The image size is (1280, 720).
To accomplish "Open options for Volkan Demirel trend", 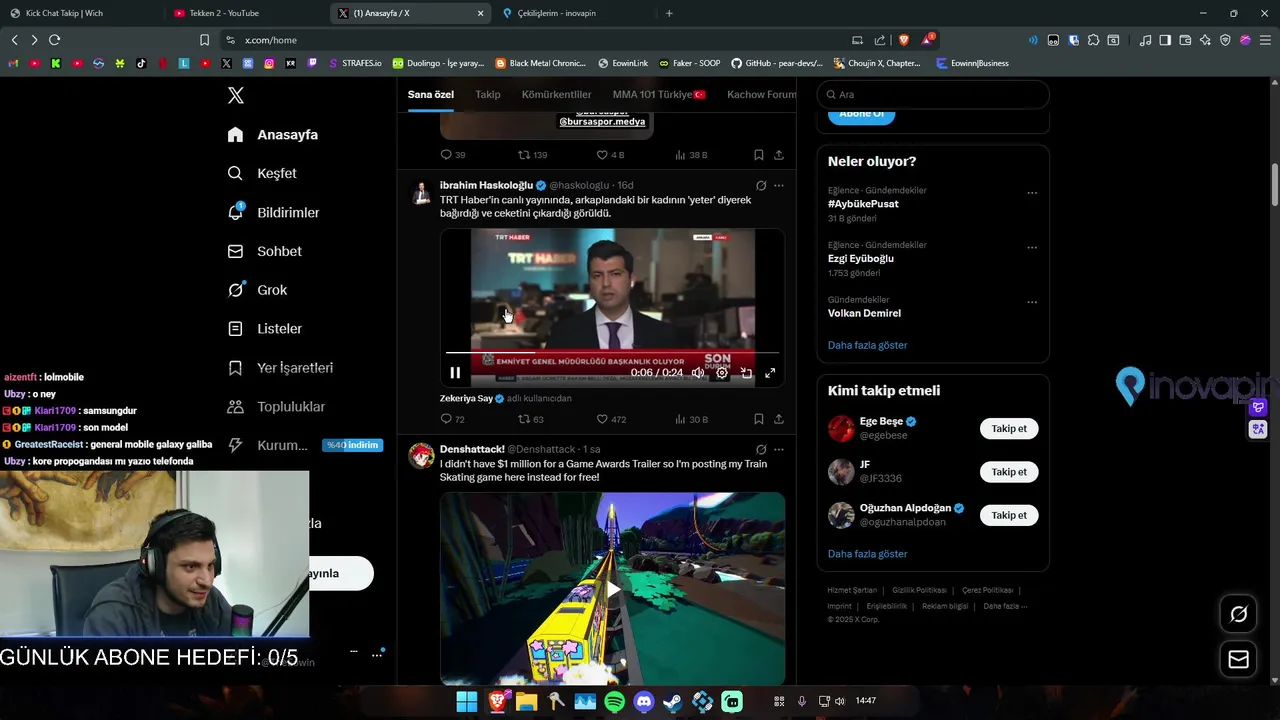I will pyautogui.click(x=1032, y=303).
